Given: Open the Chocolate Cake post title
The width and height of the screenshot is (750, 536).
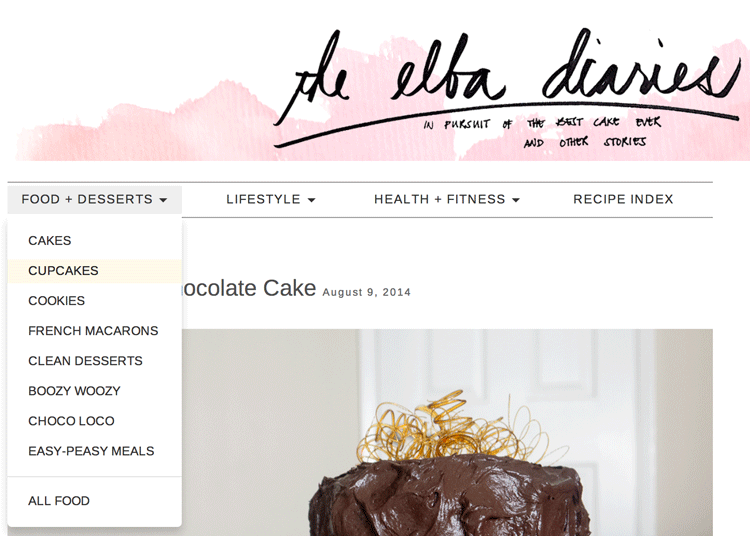Looking at the screenshot, I should pos(249,288).
